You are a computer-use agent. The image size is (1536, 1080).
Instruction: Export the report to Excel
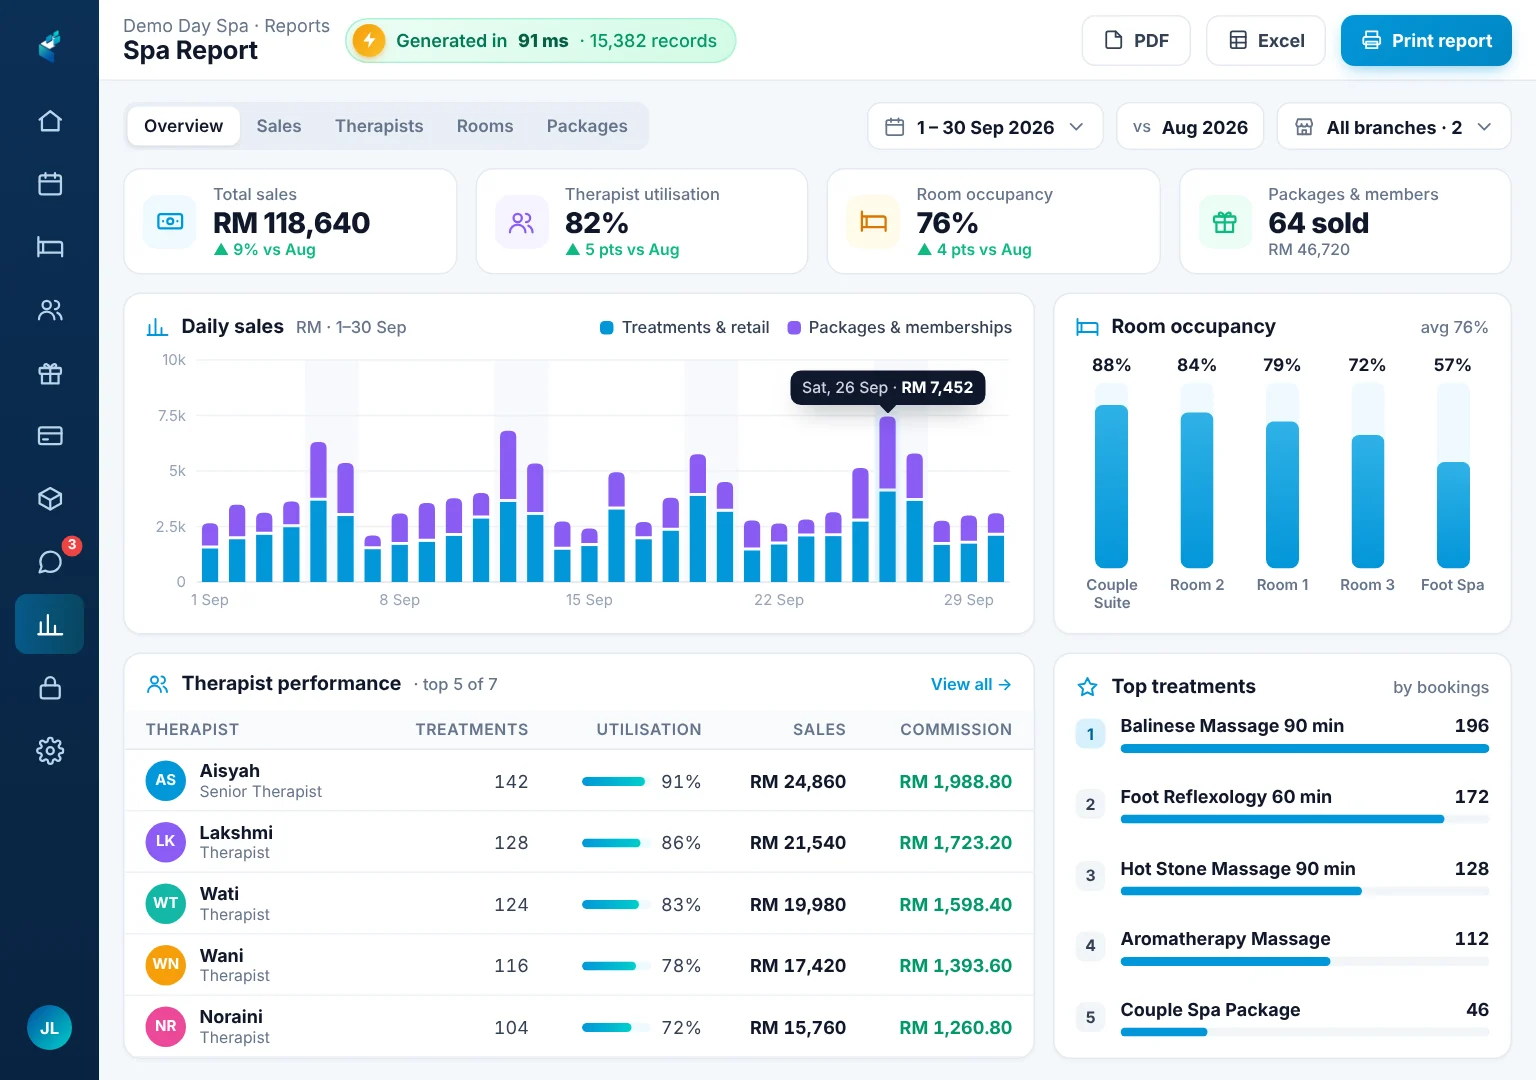(x=1266, y=41)
